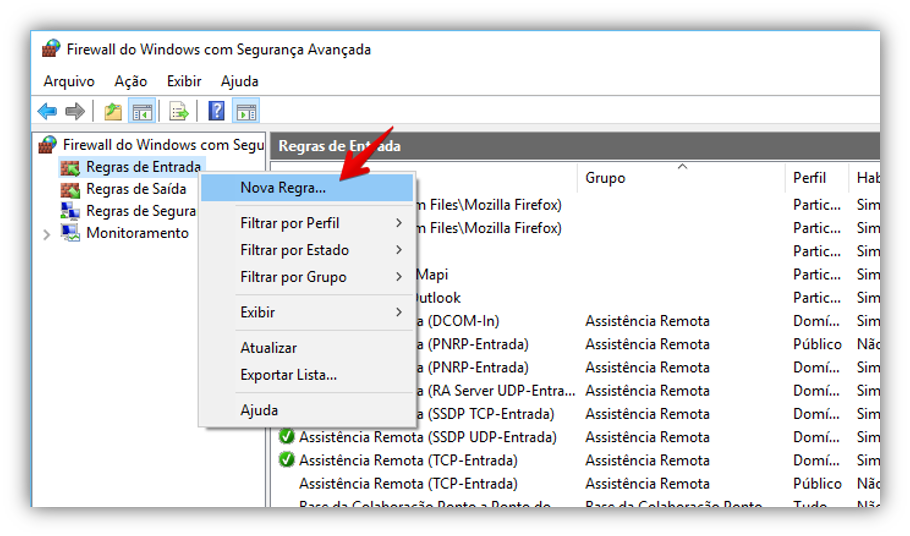This screenshot has width=910, height=536.
Task: Open the Filtrar por Grupo submenu
Action: coord(293,277)
